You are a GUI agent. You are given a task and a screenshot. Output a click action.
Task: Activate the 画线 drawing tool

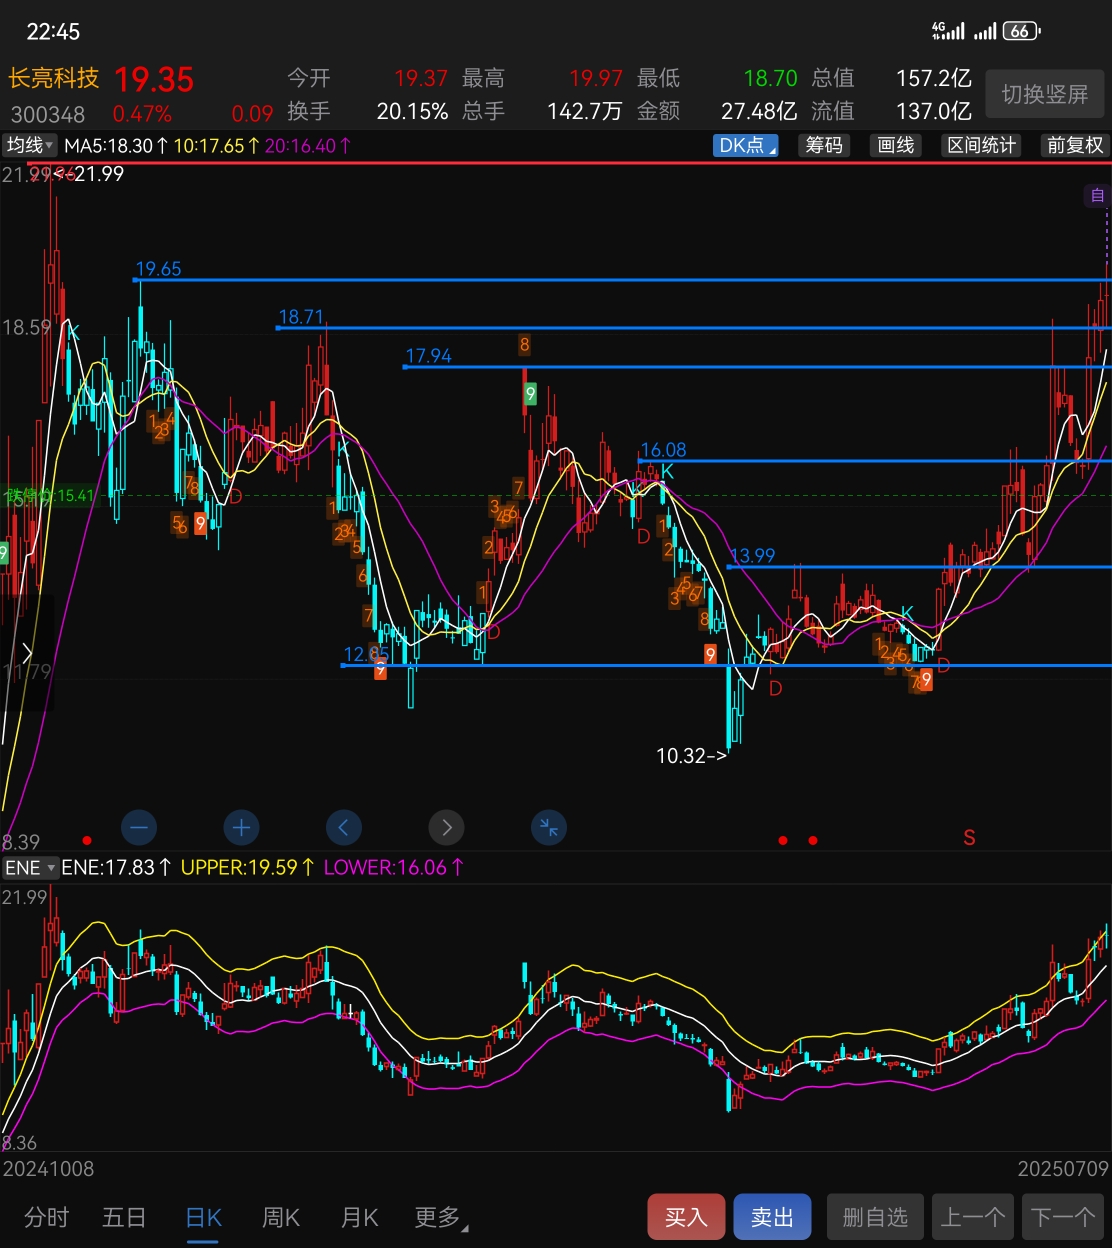(896, 146)
